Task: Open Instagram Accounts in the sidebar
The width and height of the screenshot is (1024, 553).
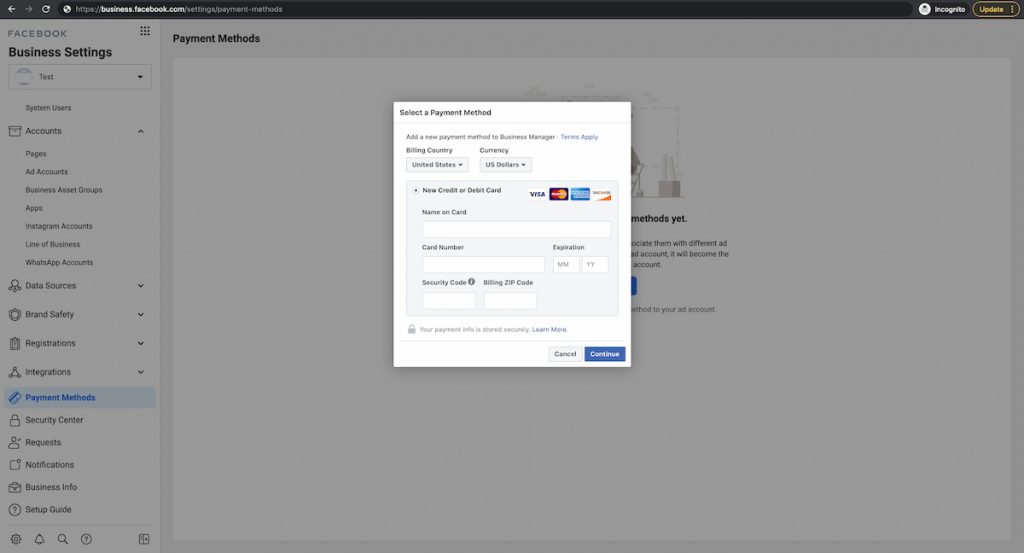Action: [x=59, y=226]
